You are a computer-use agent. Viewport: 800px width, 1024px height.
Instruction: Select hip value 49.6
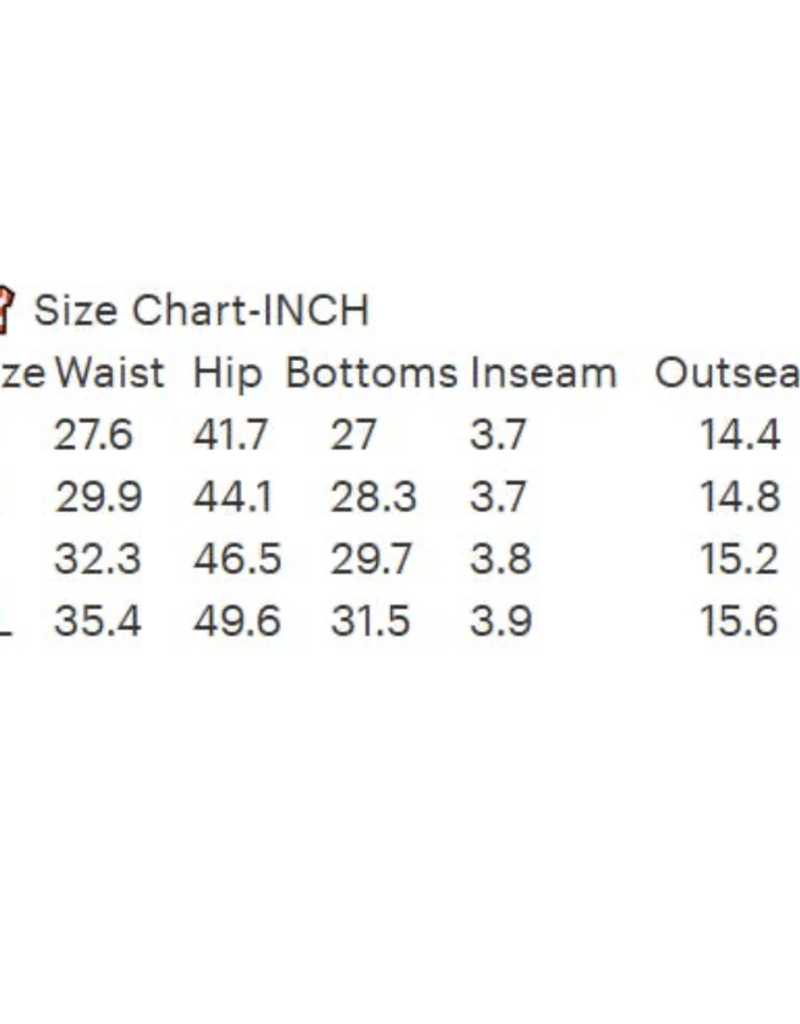coord(237,620)
